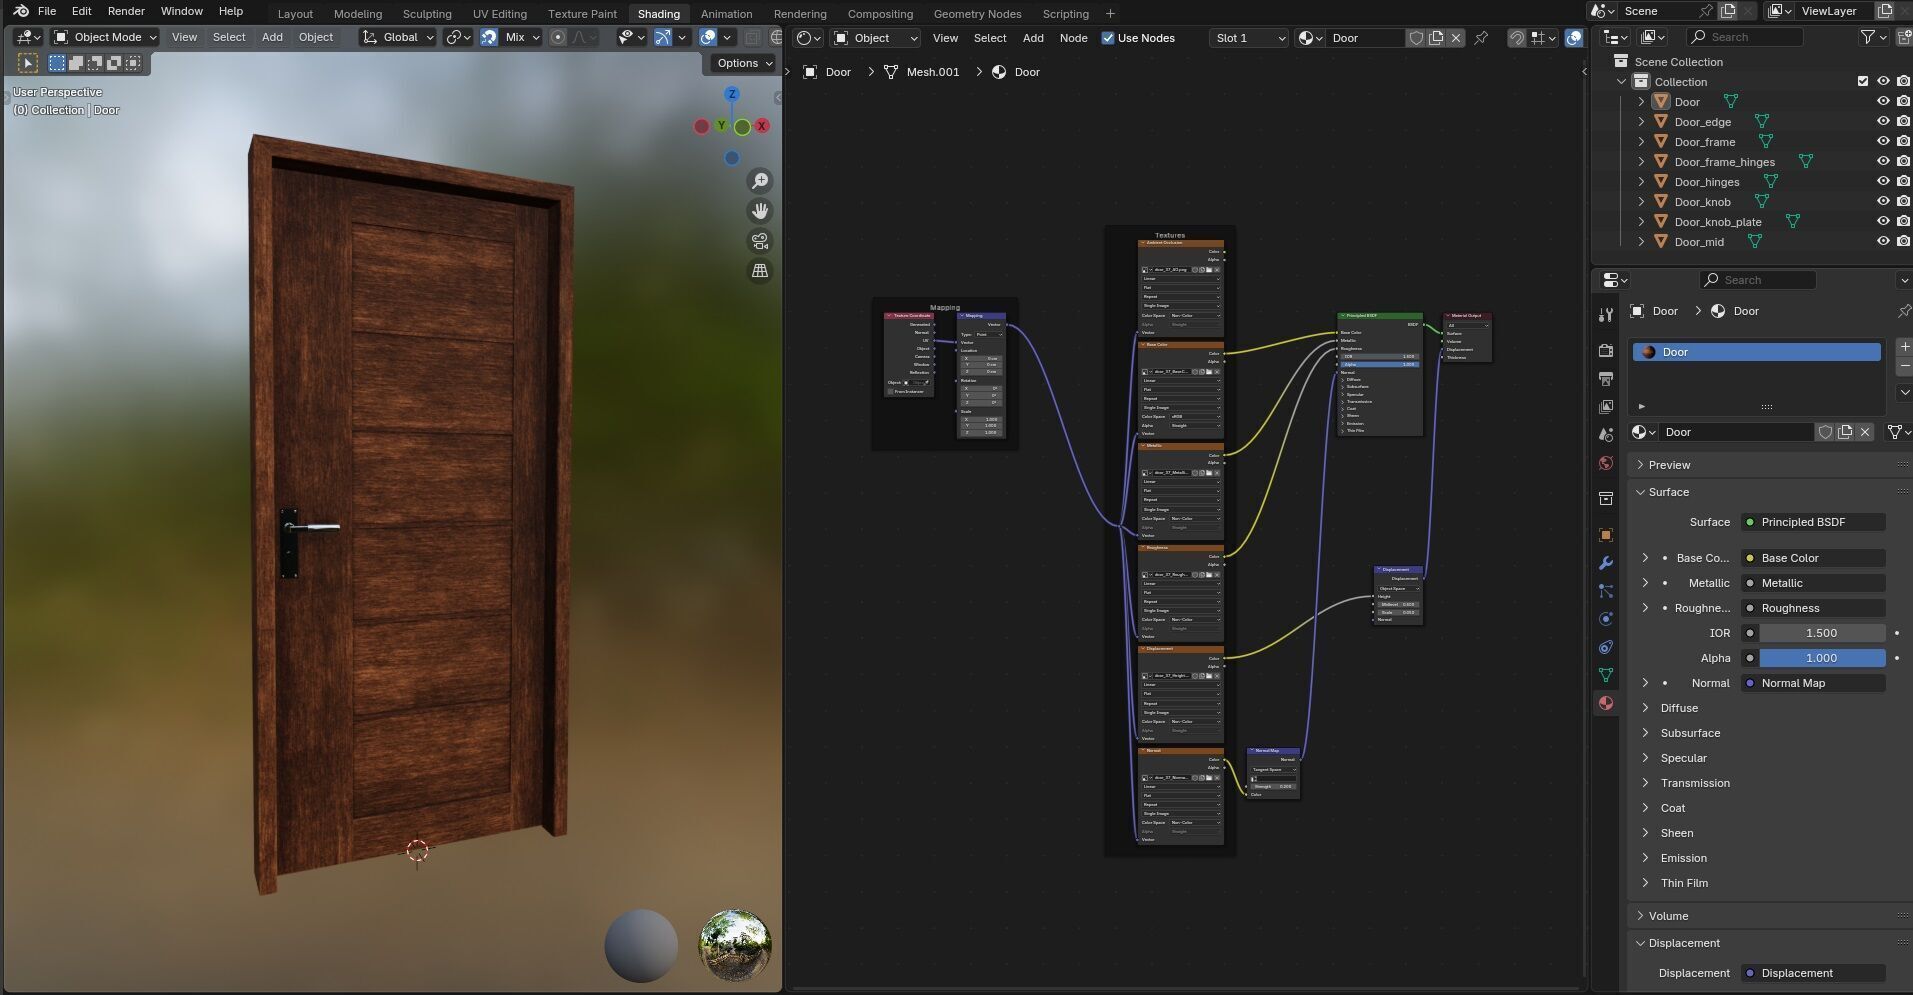Toggle pin icon in node editor header
Image resolution: width=1913 pixels, height=995 pixels.
tap(1481, 38)
